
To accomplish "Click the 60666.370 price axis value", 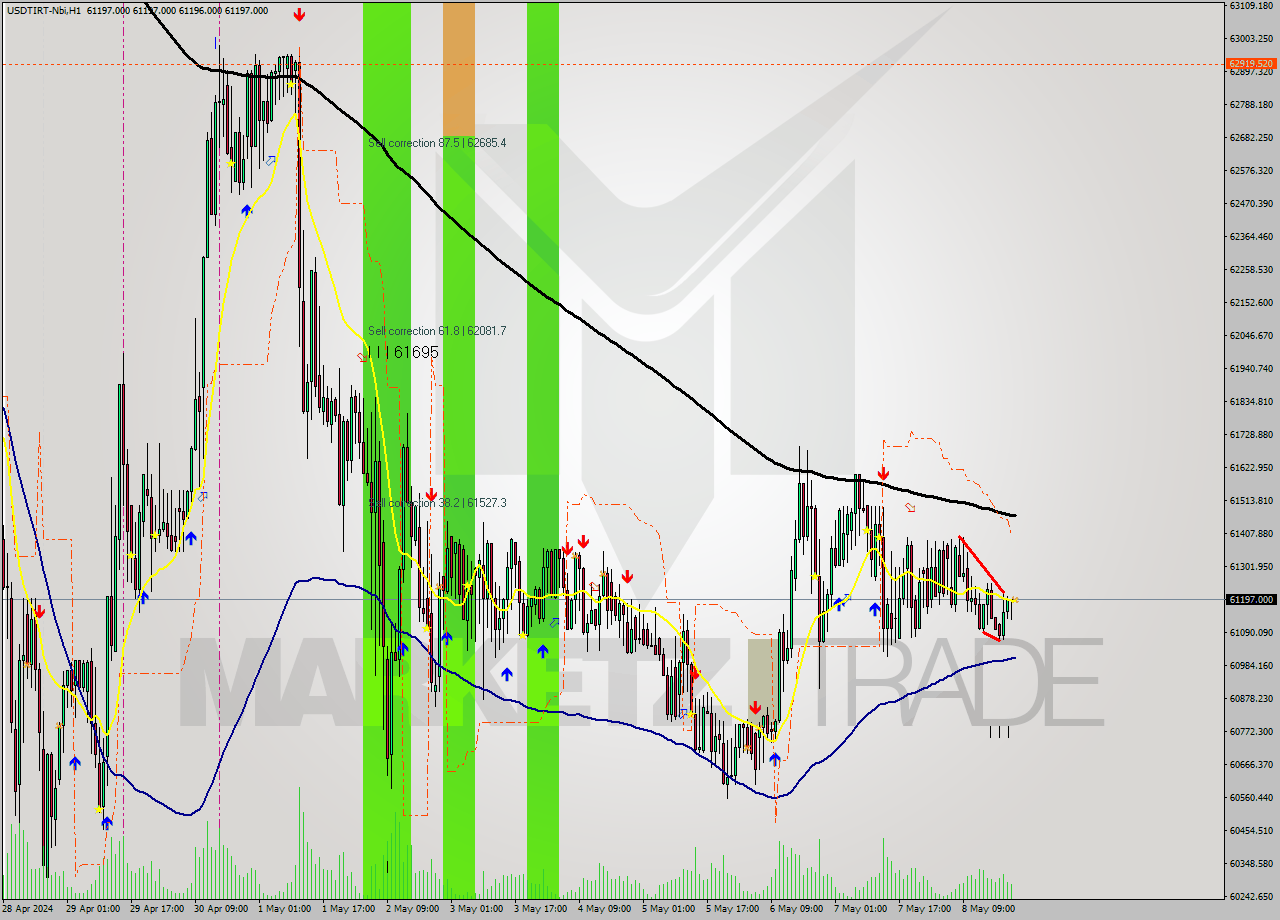I will tap(1251, 764).
